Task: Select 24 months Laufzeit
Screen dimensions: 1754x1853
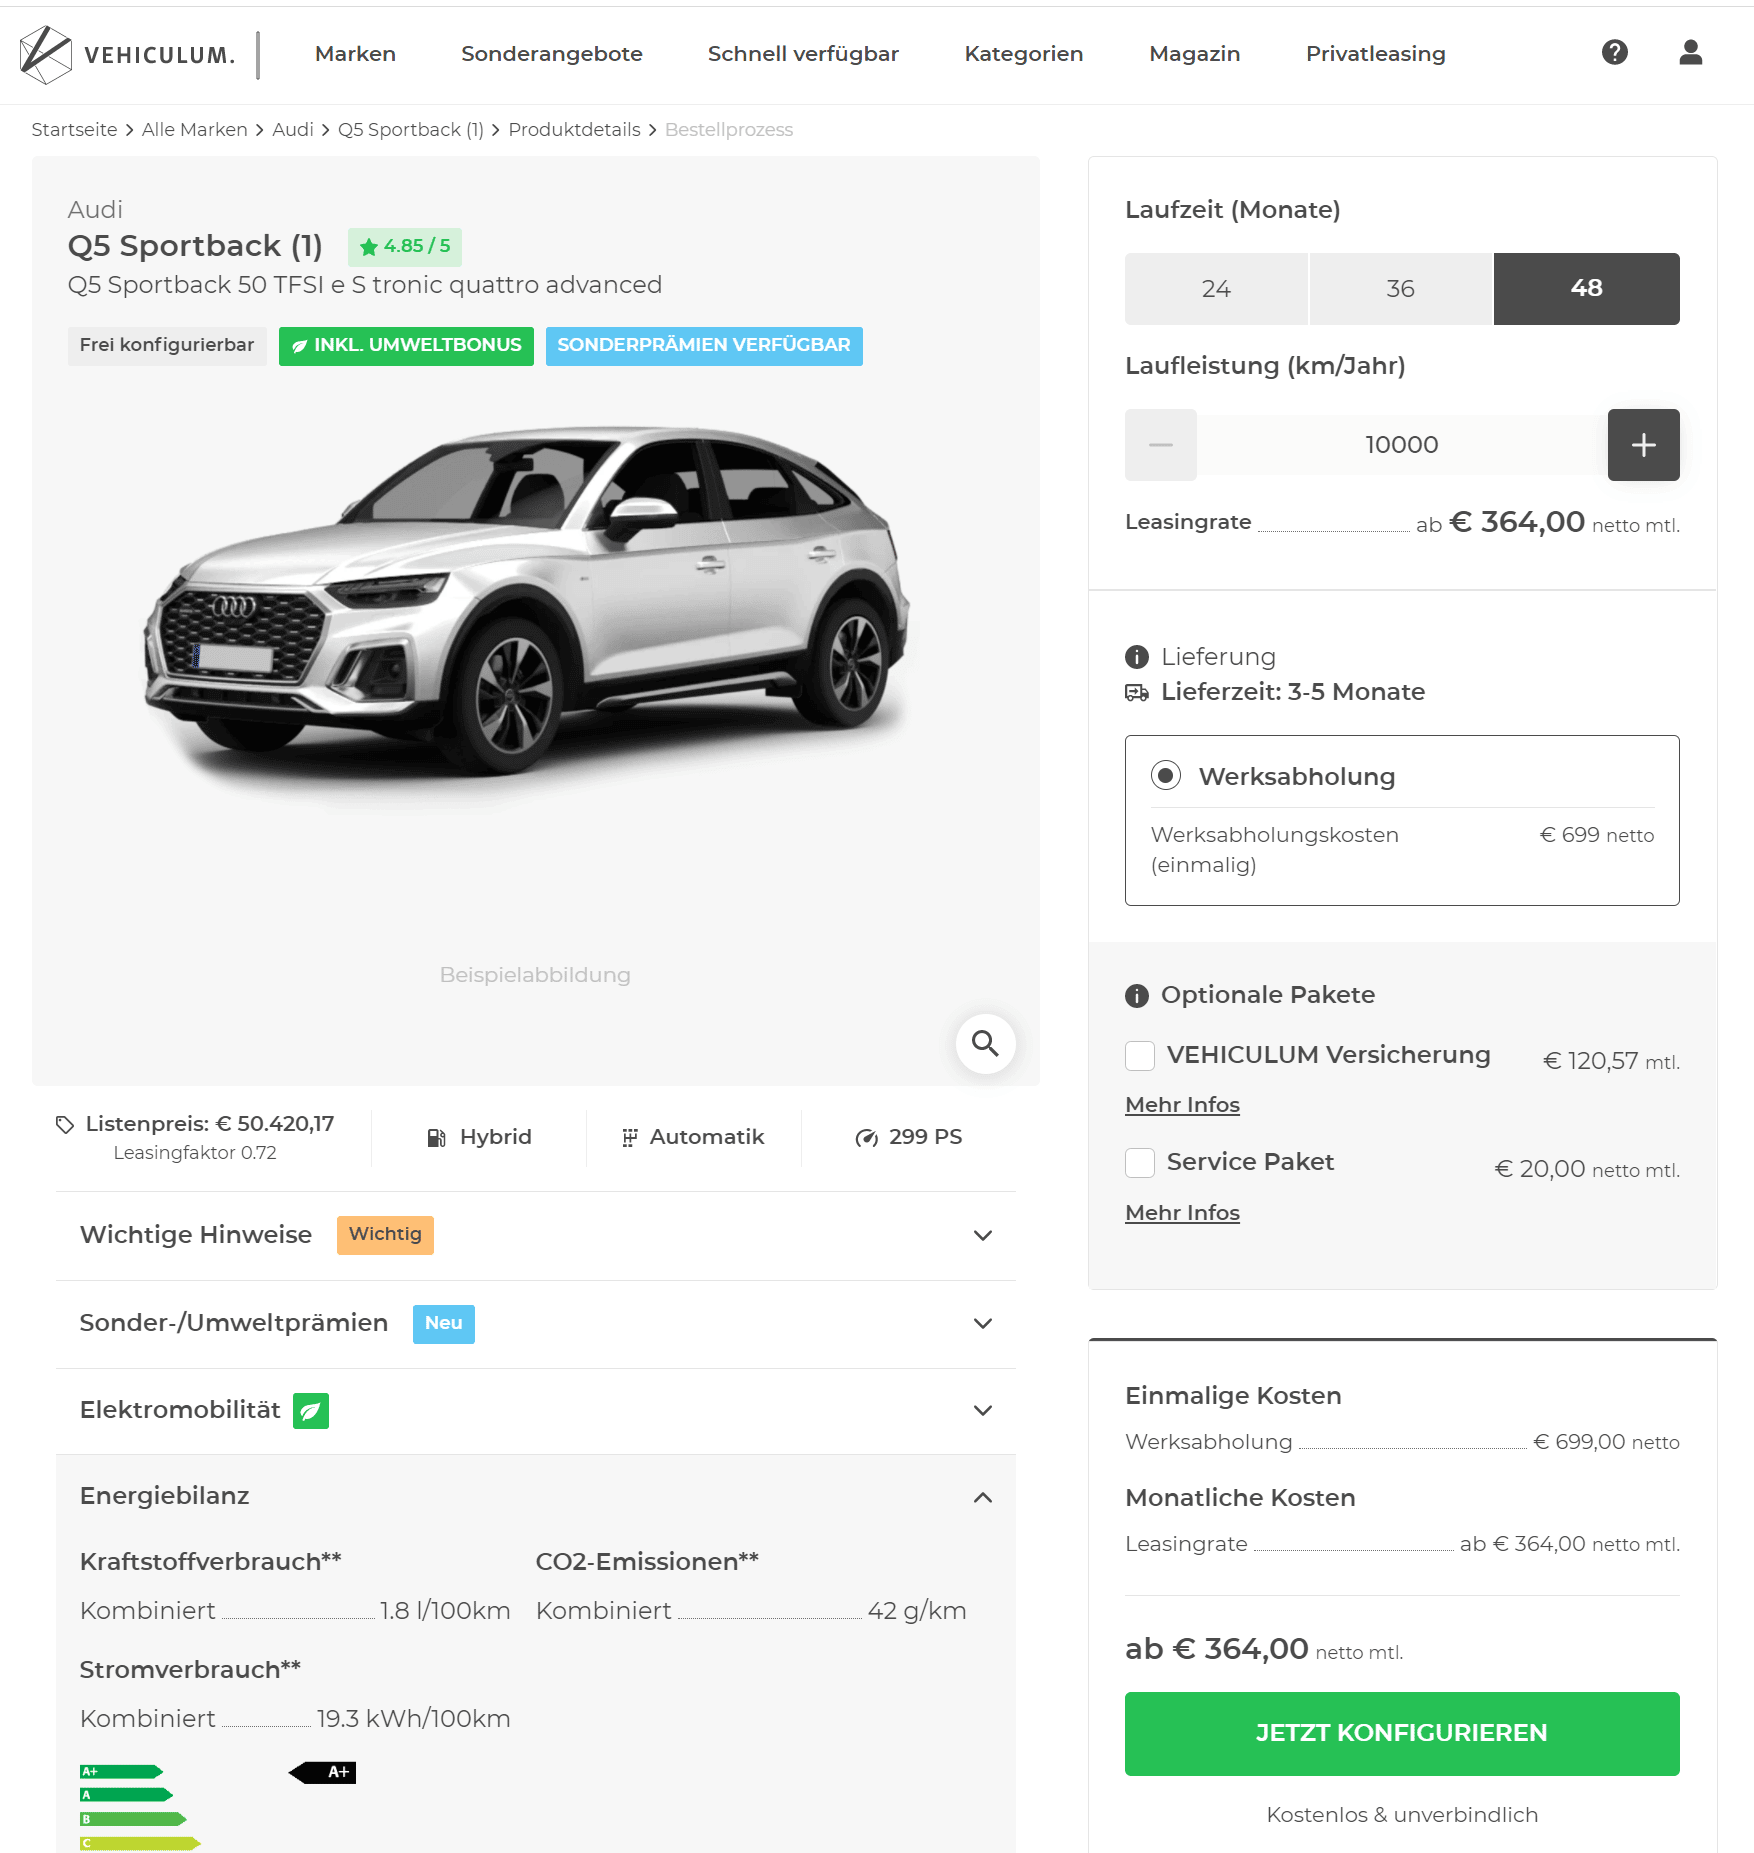Action: coord(1216,289)
